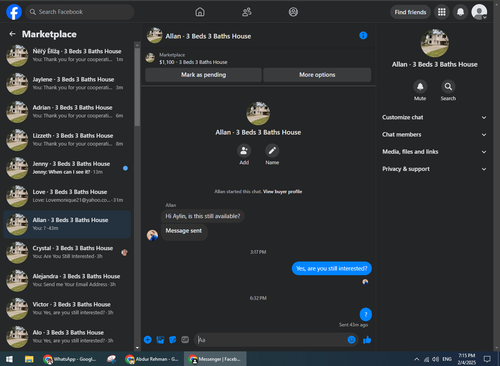
Task: Click the Facebook logo
Action: [x=14, y=12]
